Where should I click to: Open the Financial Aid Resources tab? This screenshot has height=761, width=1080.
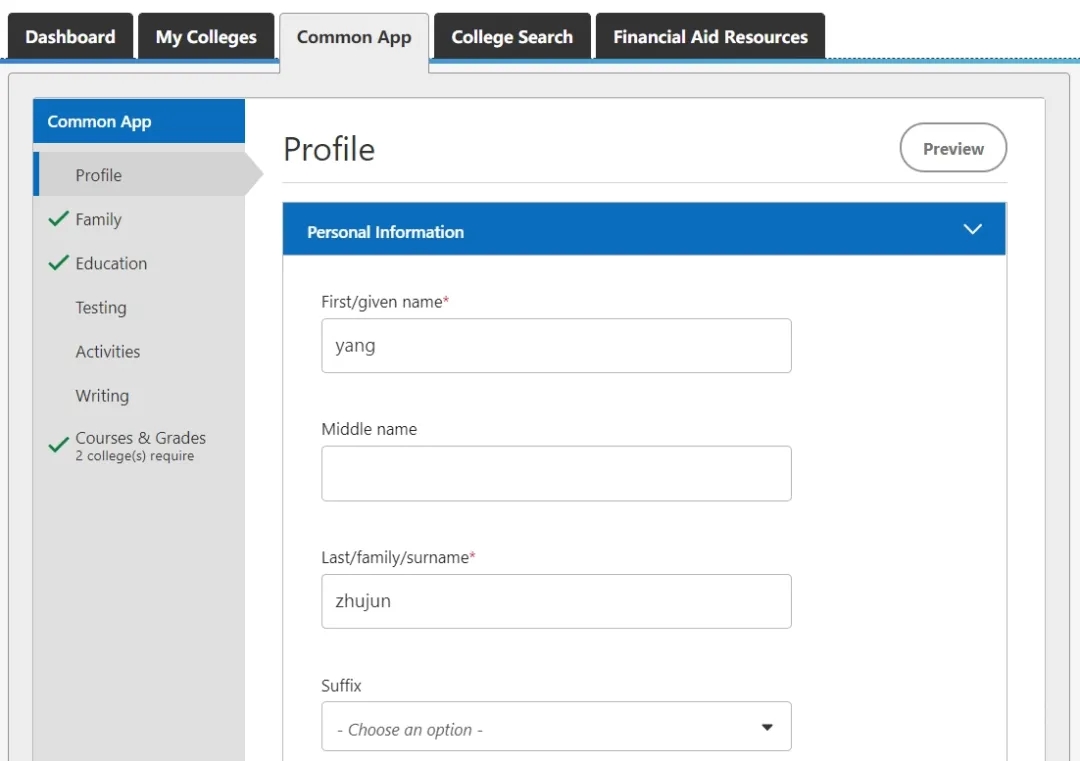710,37
